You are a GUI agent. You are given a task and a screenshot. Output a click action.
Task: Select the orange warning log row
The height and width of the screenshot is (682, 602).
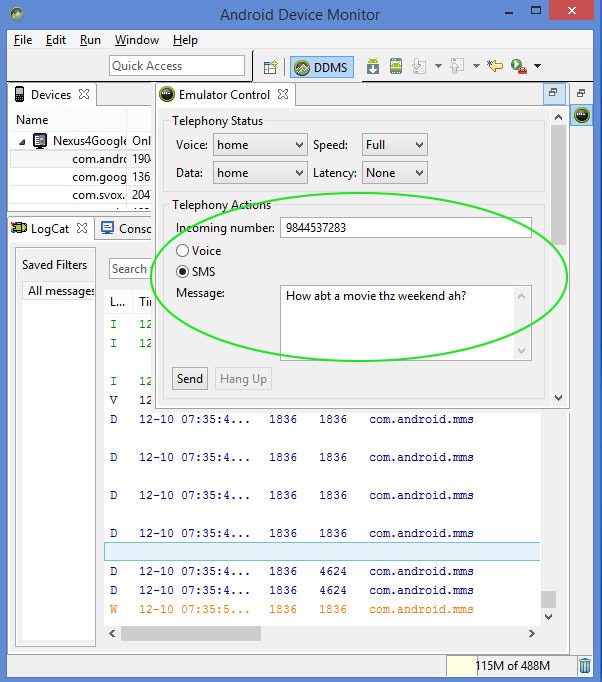[x=322, y=609]
